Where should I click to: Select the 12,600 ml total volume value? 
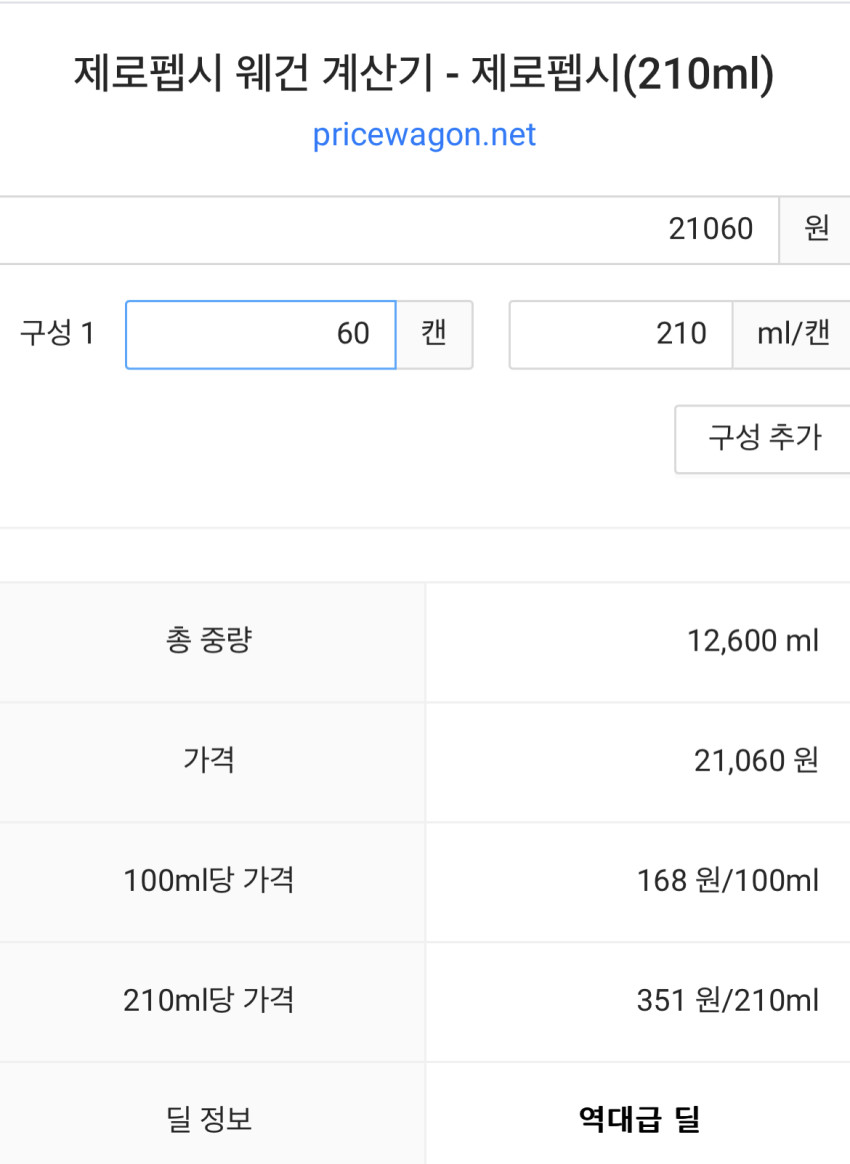point(752,641)
